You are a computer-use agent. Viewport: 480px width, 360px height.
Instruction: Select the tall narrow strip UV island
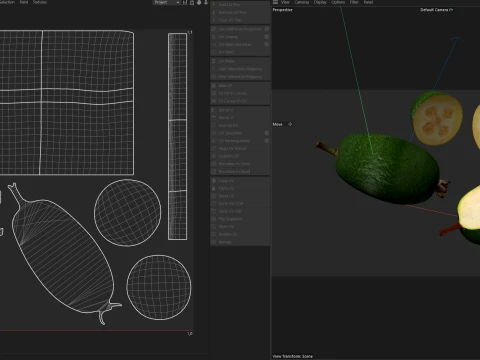click(177, 136)
